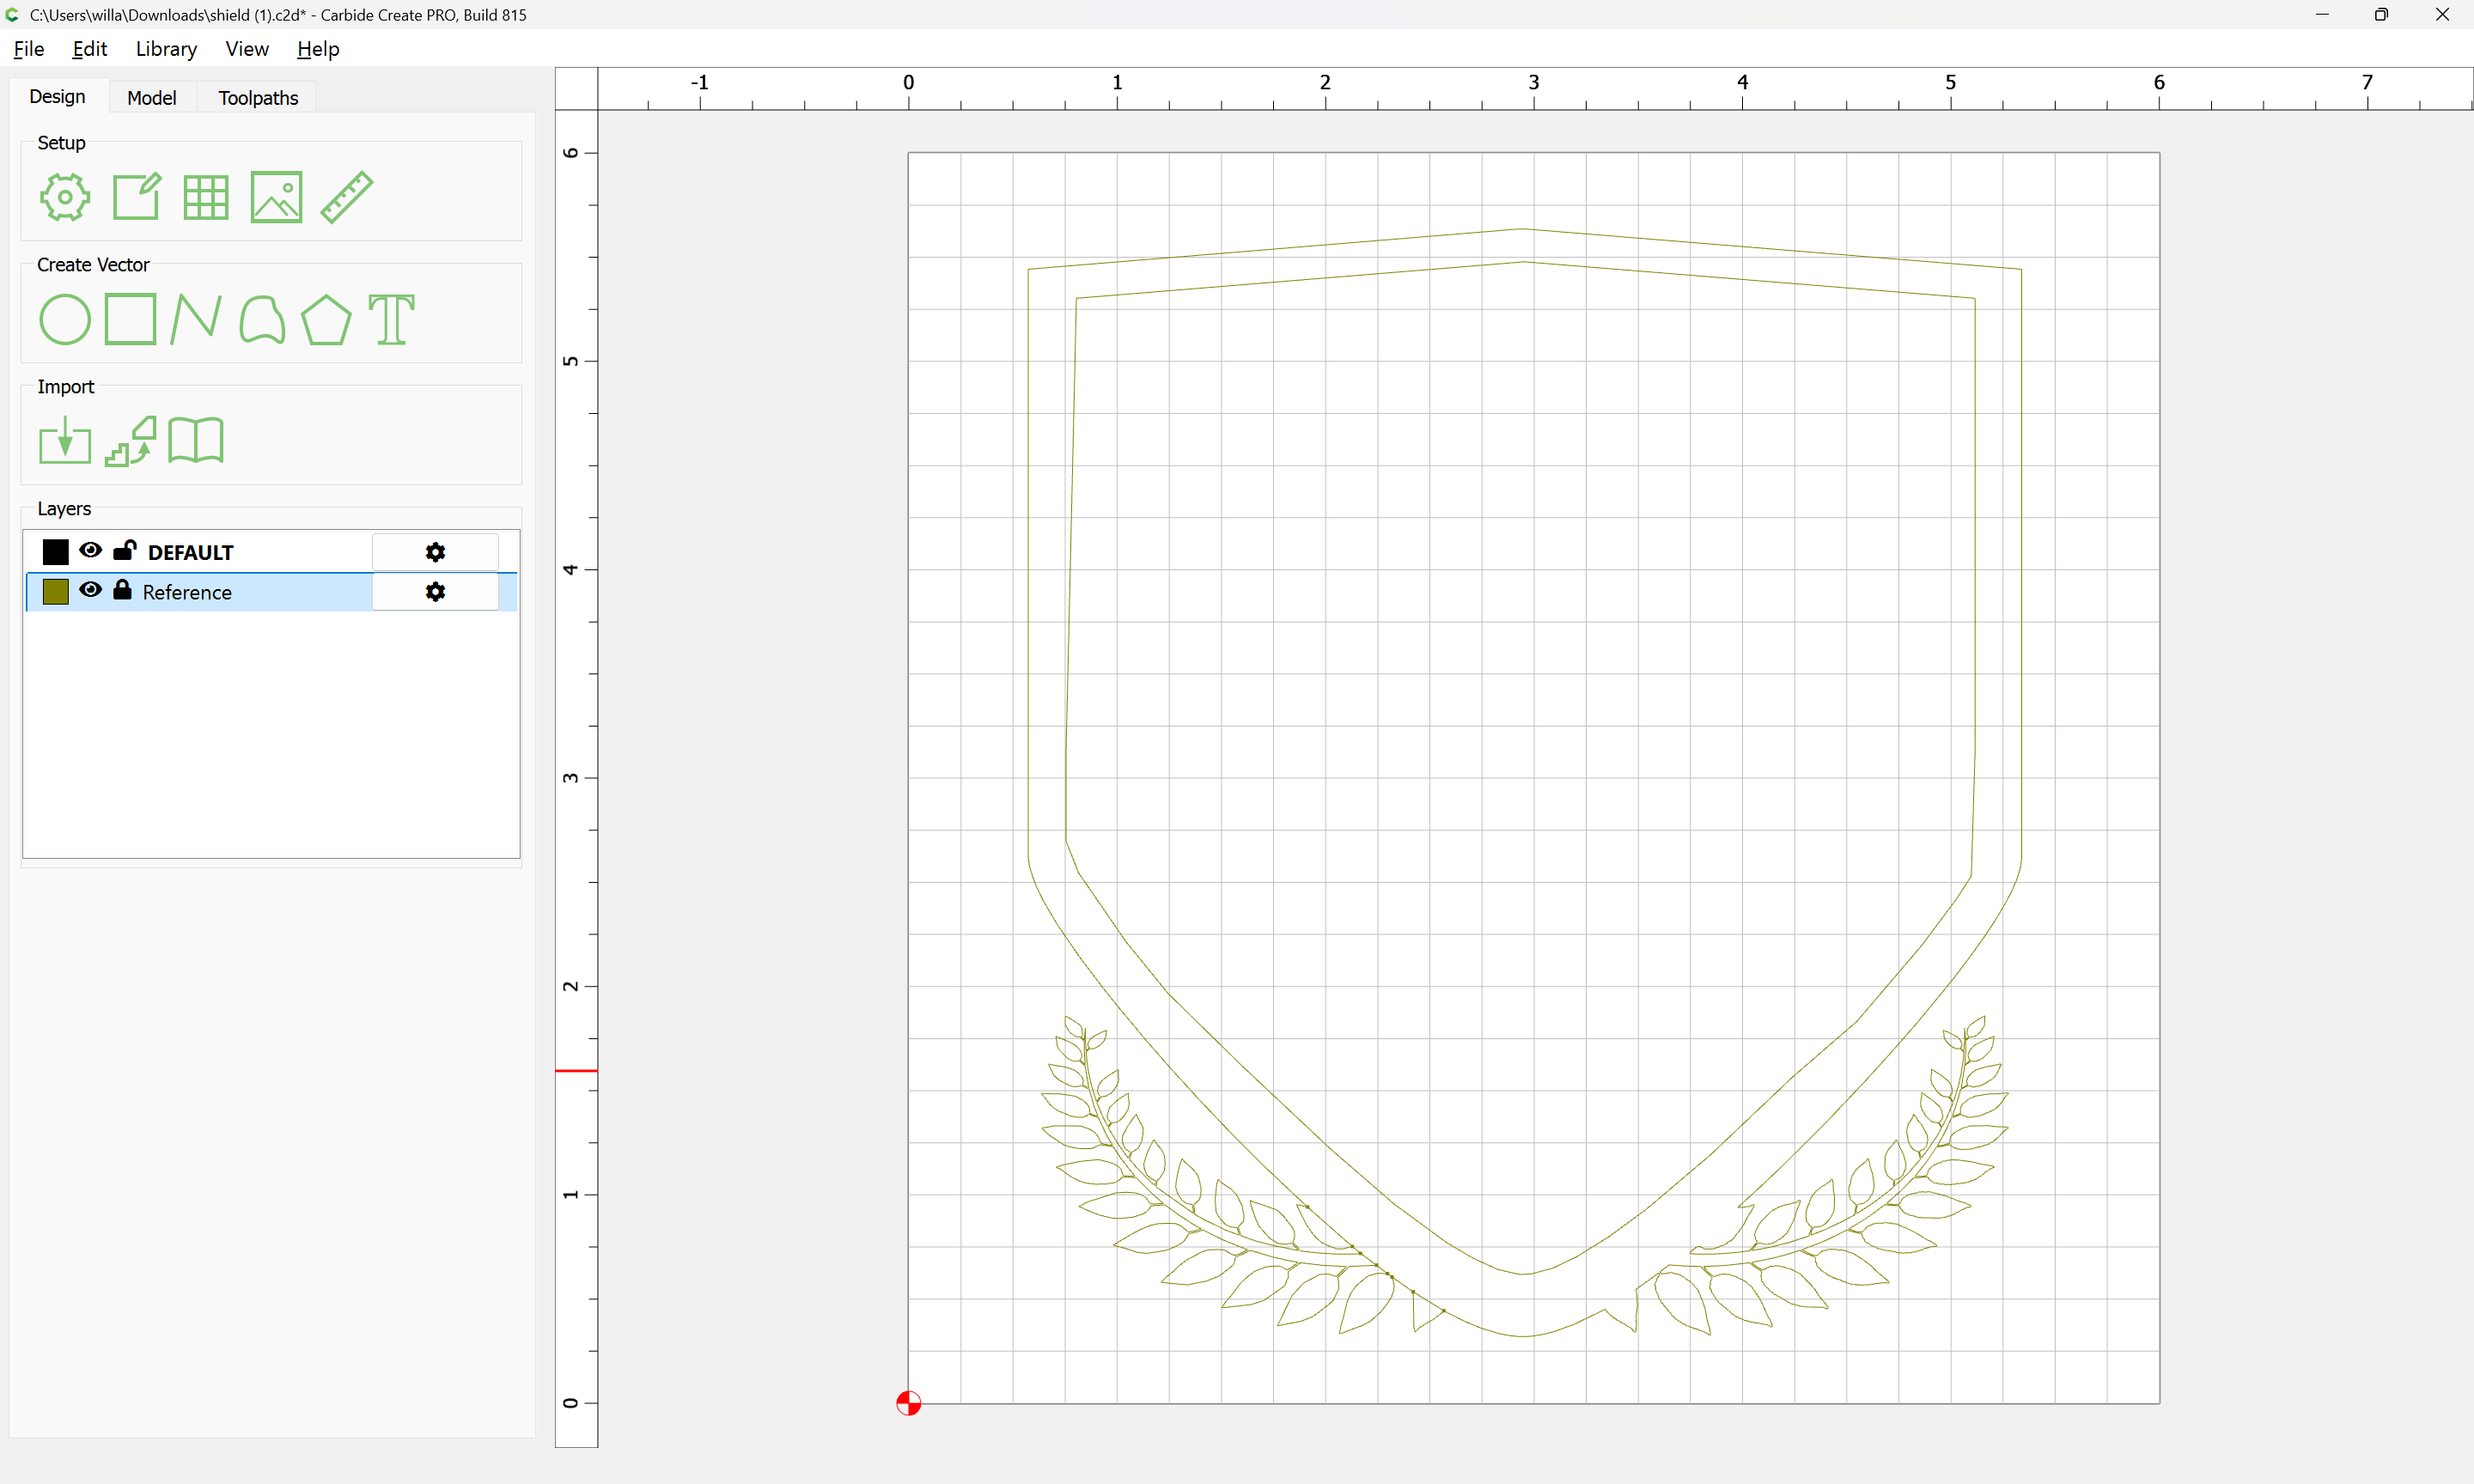Open the design library book icon
This screenshot has height=1484, width=2474.
196,441
